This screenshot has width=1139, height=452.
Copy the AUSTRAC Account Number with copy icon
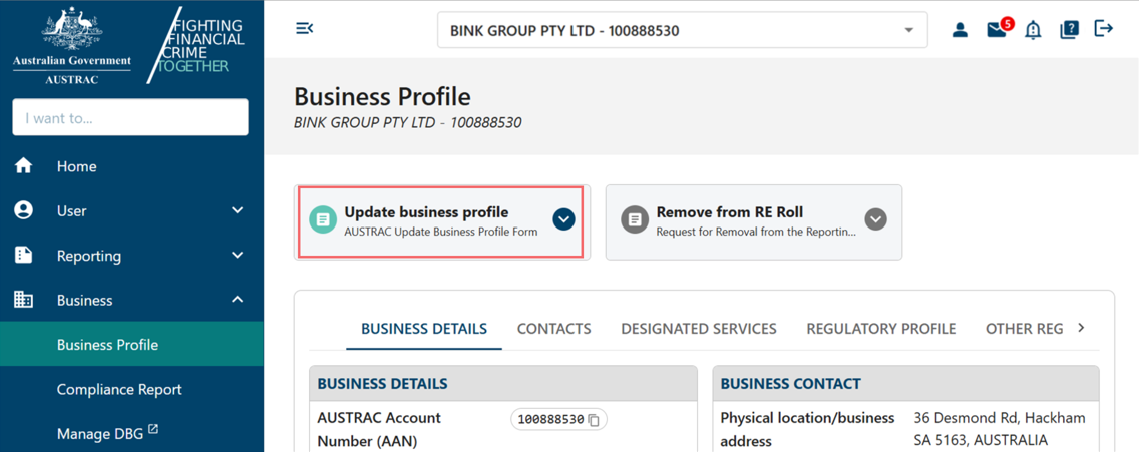click(x=594, y=420)
